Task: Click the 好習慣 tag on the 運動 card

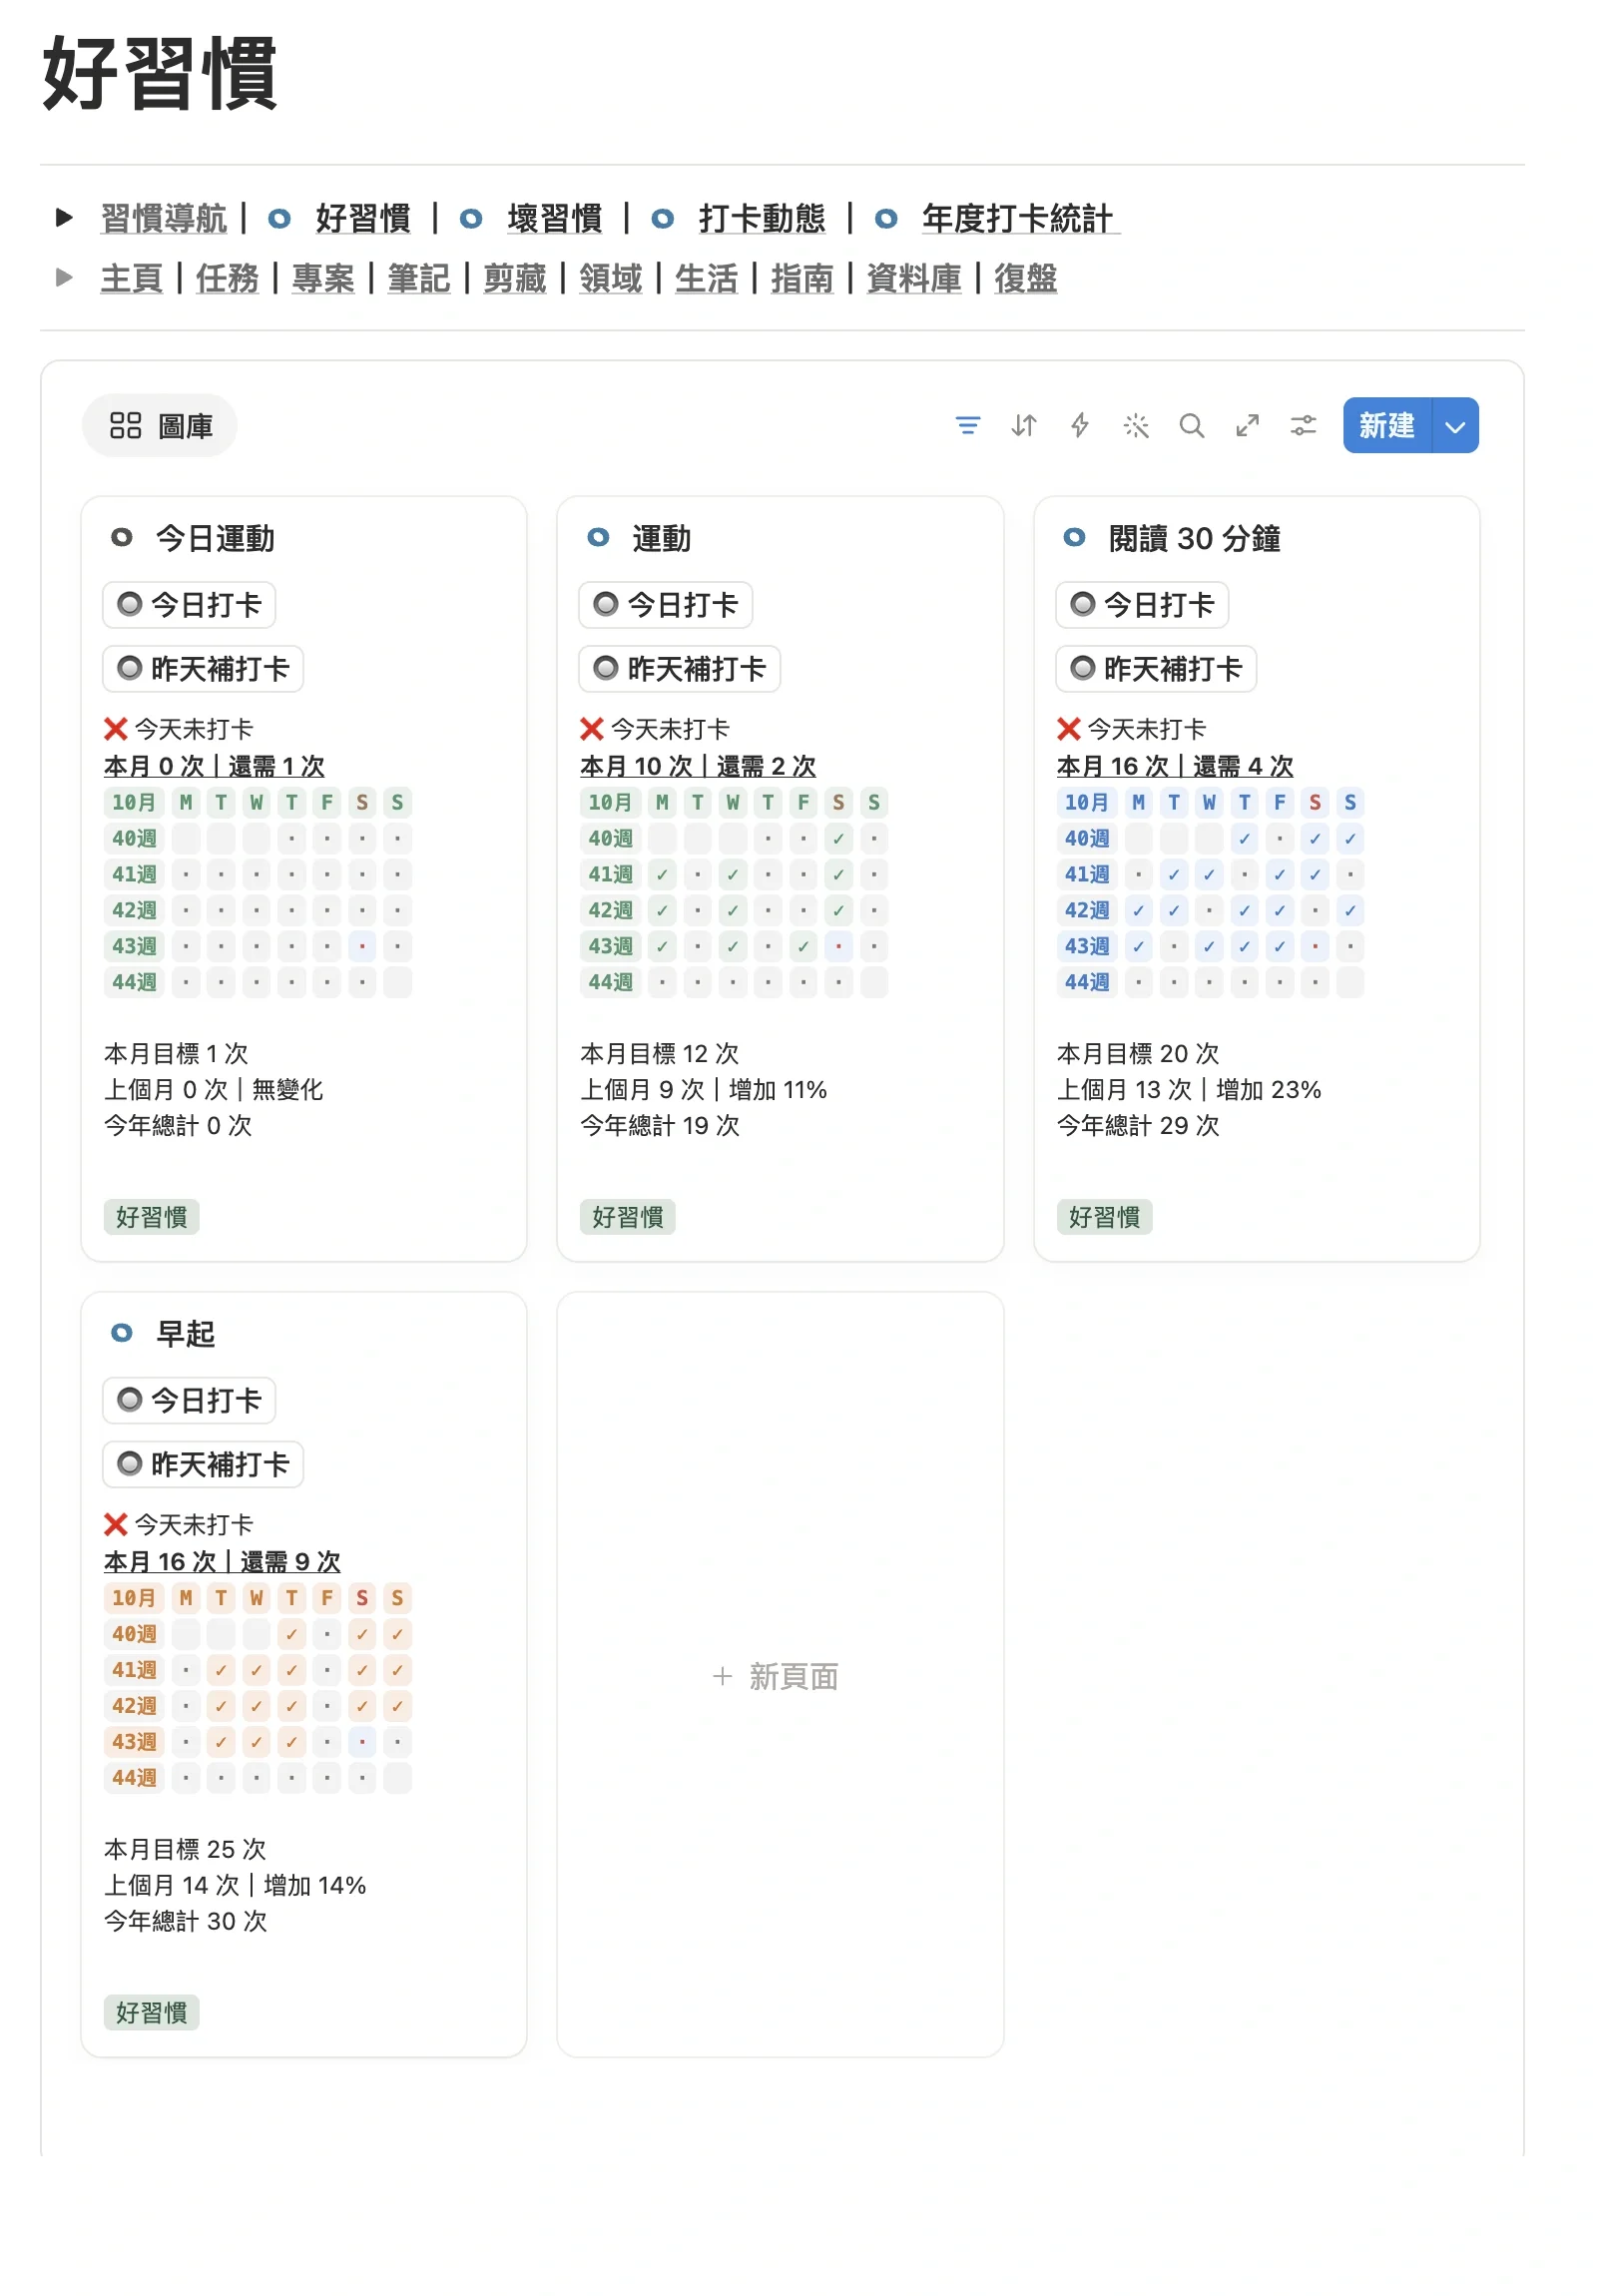Action: coord(628,1217)
